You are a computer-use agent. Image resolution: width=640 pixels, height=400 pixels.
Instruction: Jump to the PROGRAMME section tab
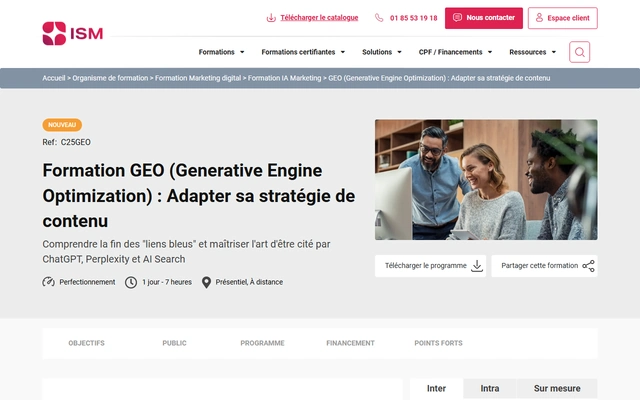[262, 343]
